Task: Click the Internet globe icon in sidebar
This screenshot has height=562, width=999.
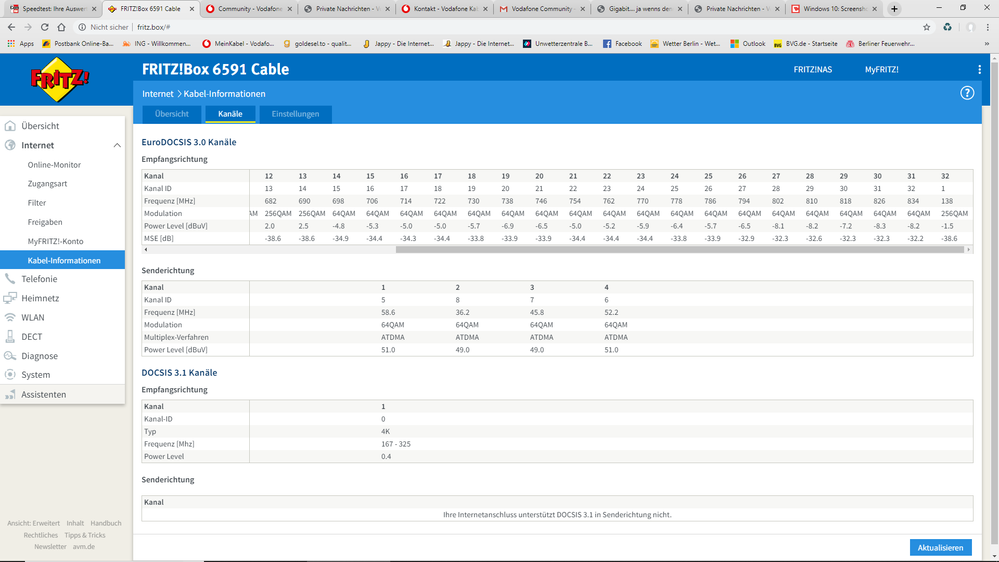Action: pos(10,145)
